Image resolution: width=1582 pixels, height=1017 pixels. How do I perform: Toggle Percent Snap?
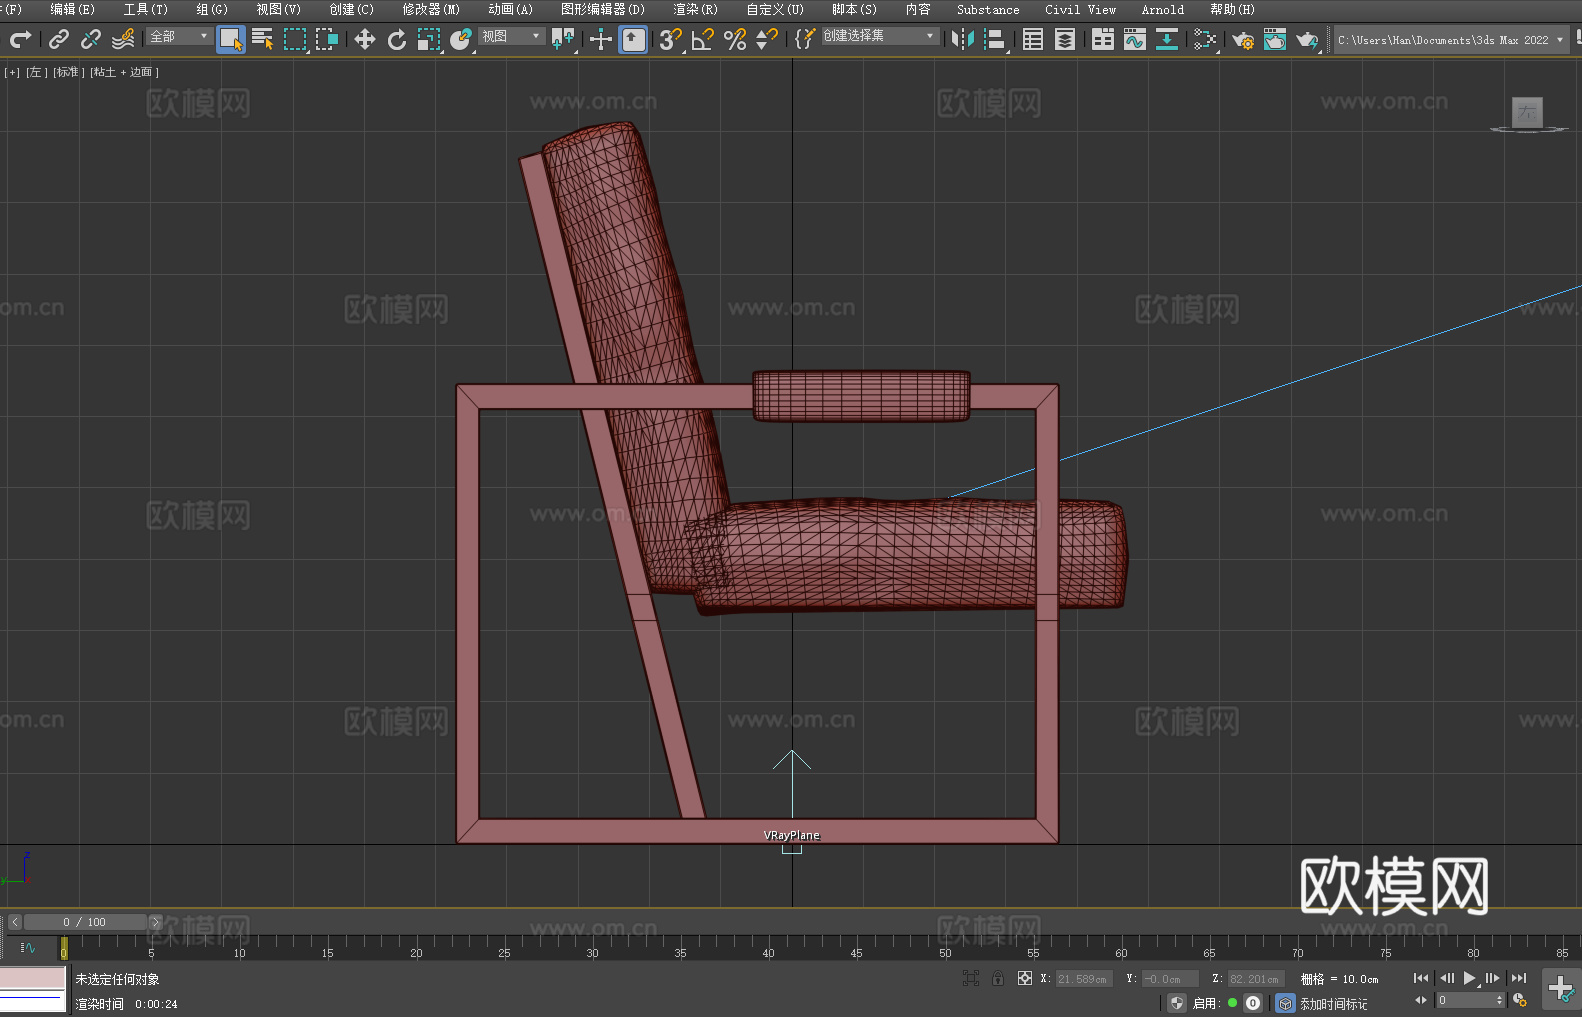click(735, 39)
